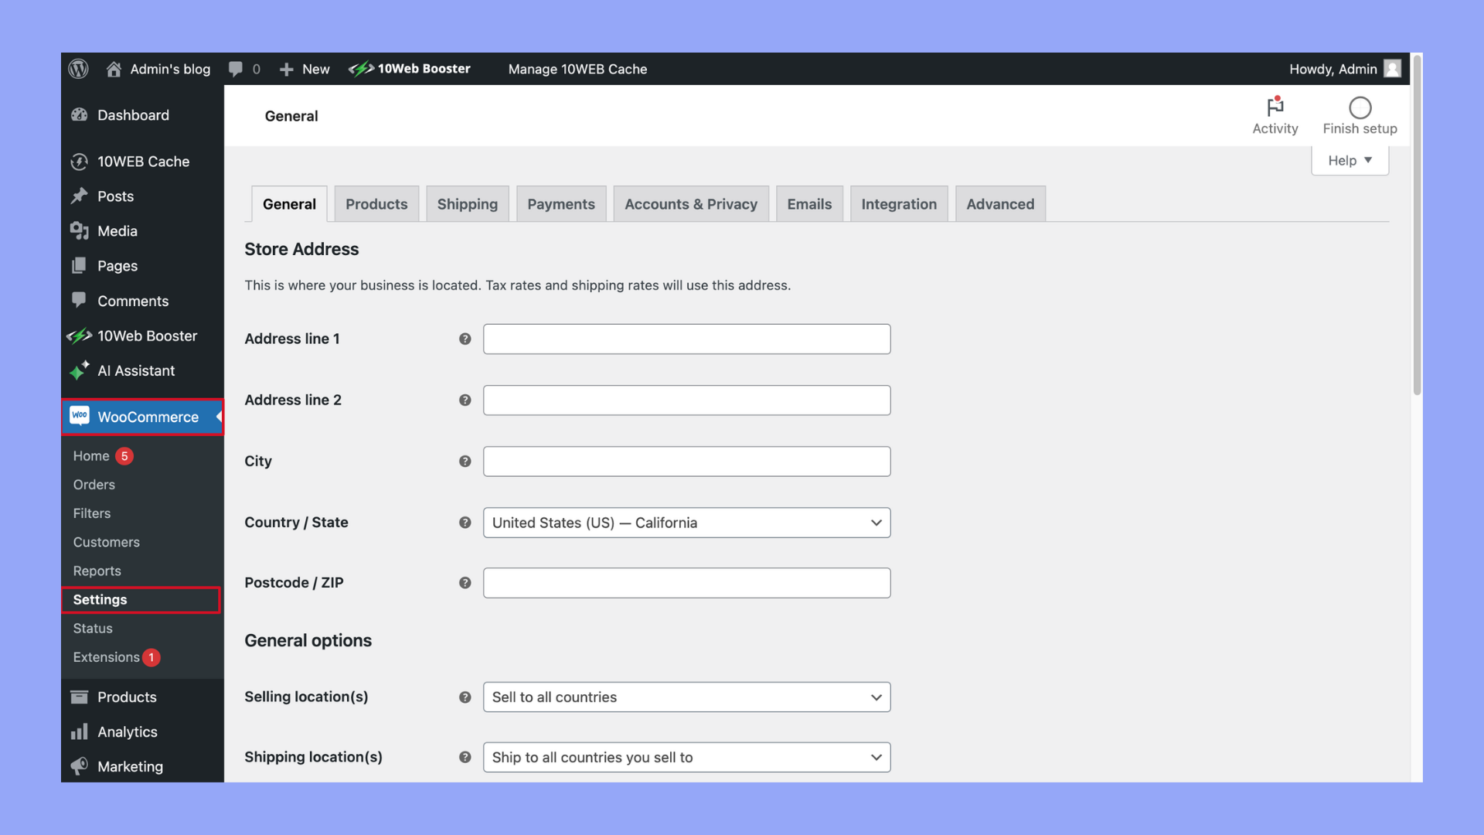Open Manage 10WEB Cache
The image size is (1484, 835).
(577, 68)
